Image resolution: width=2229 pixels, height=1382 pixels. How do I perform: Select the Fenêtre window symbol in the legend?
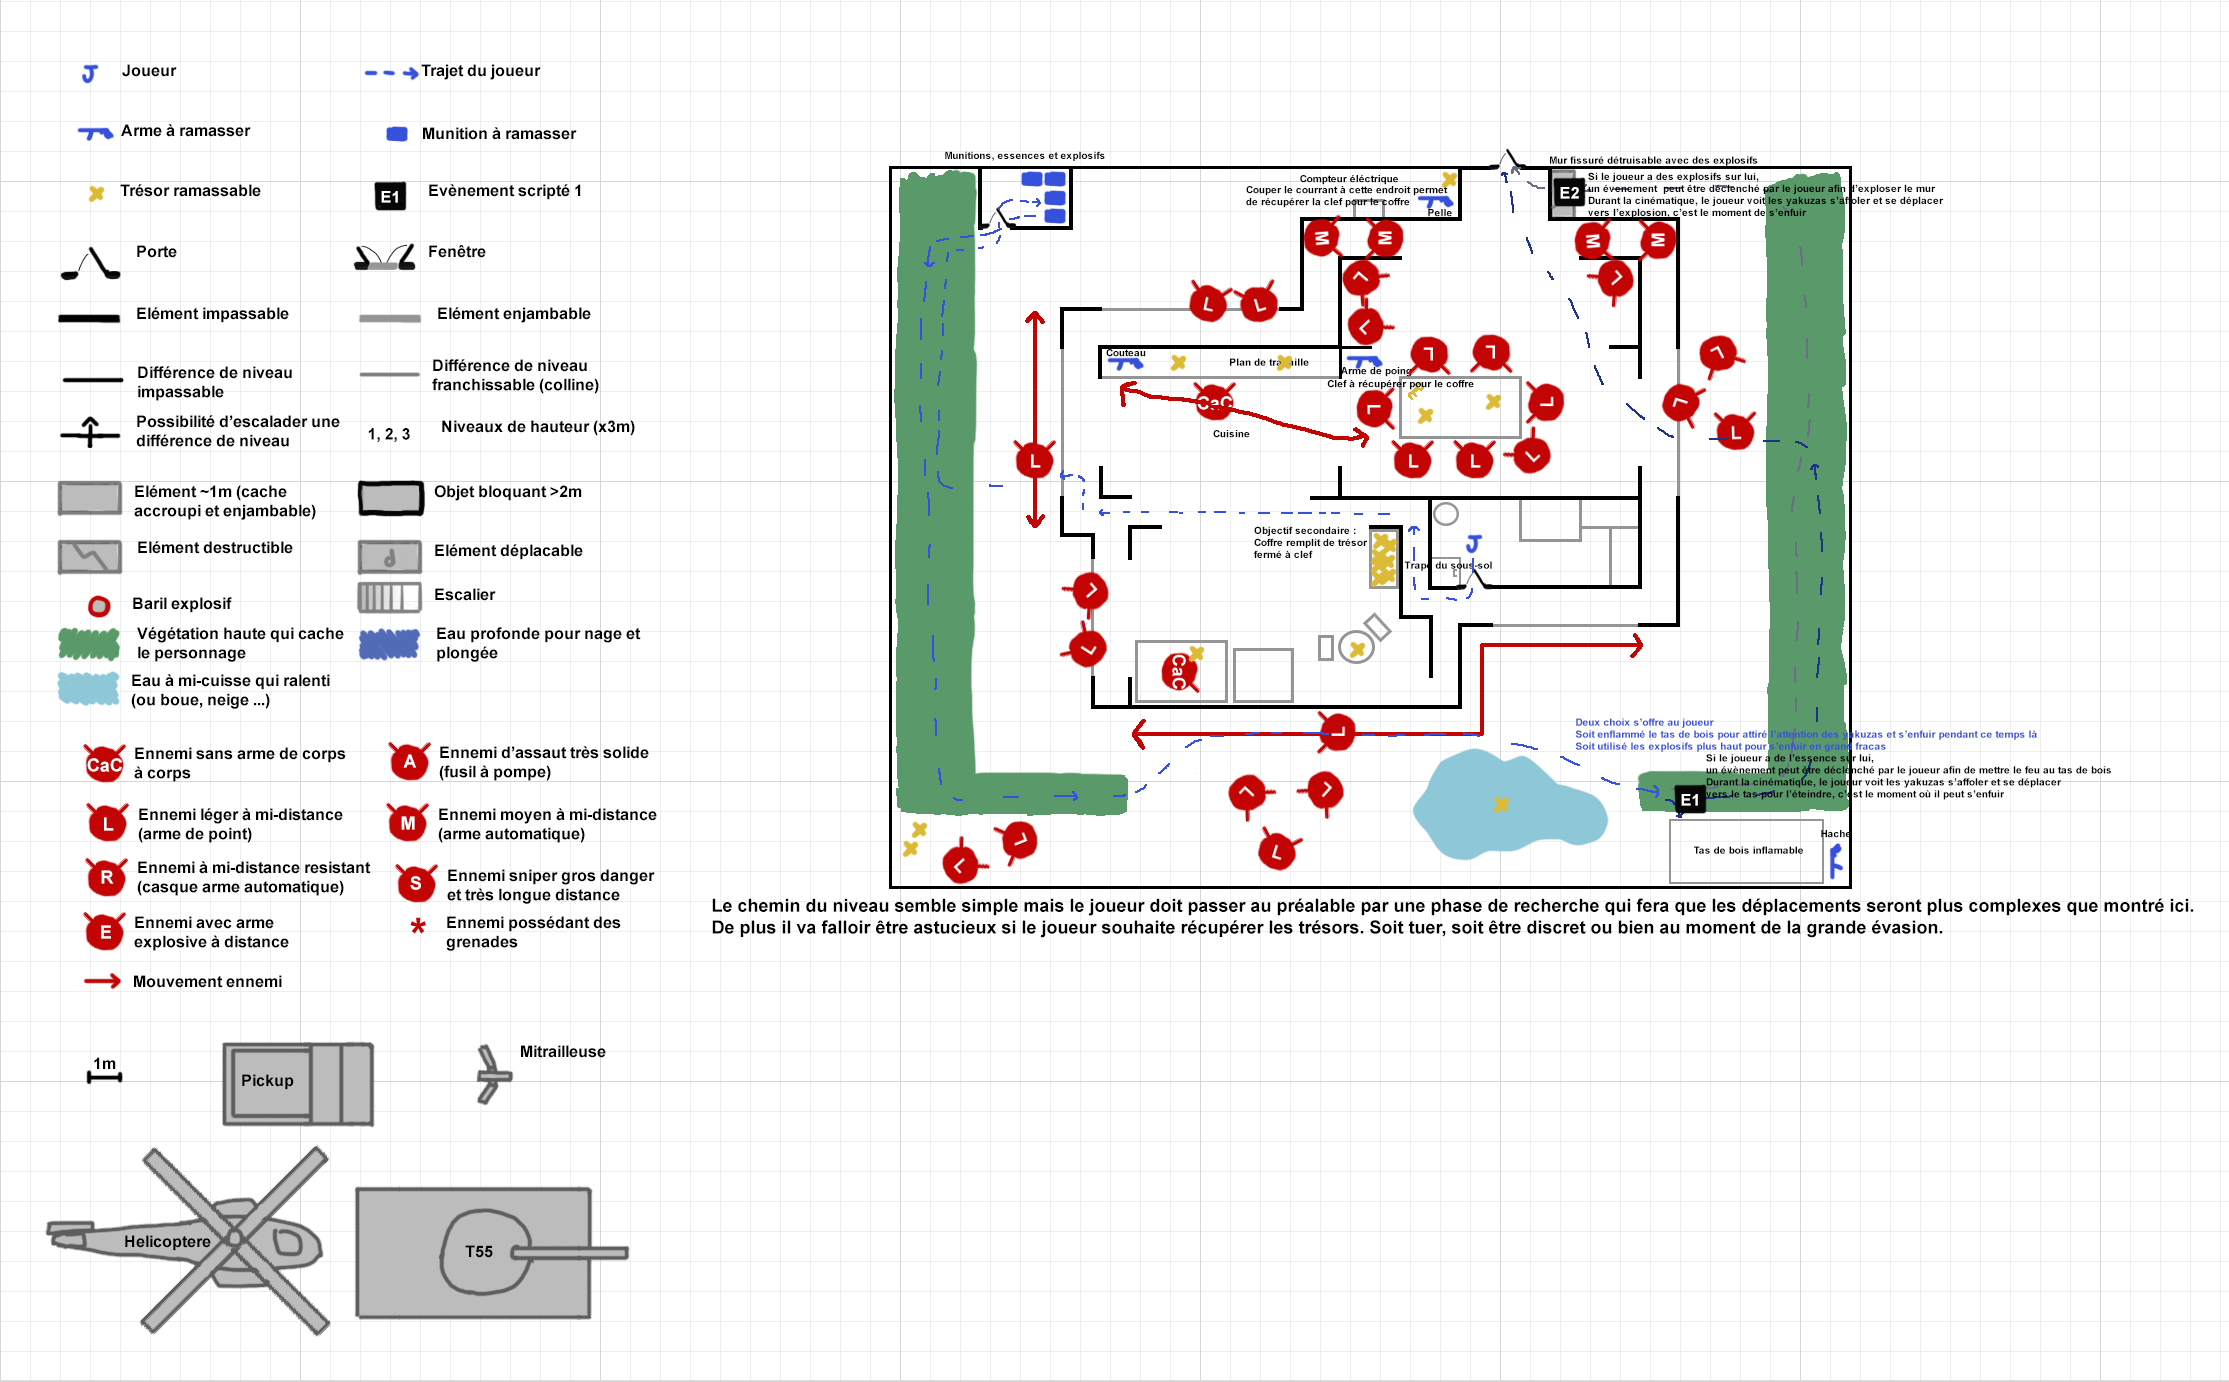[x=385, y=257]
